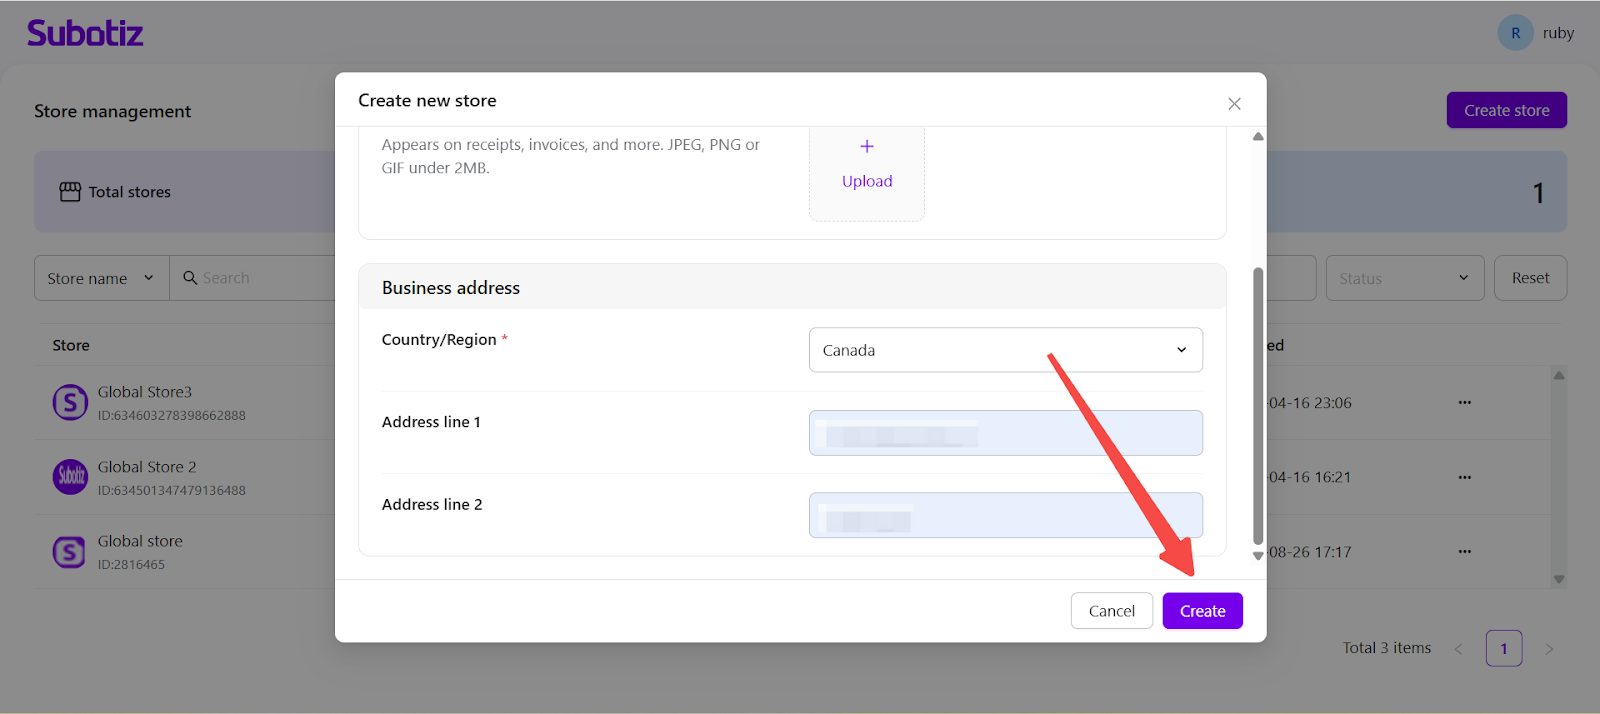Screen dimensions: 1600x714
Task: Open the more options for Global Store3 row
Action: (1464, 403)
